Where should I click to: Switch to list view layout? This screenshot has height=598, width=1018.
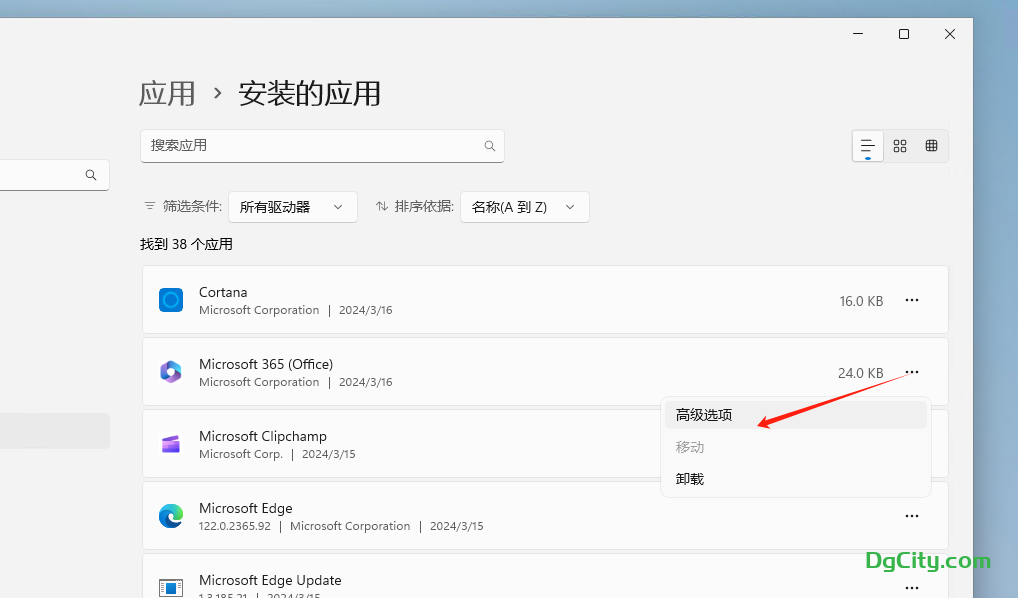[867, 146]
